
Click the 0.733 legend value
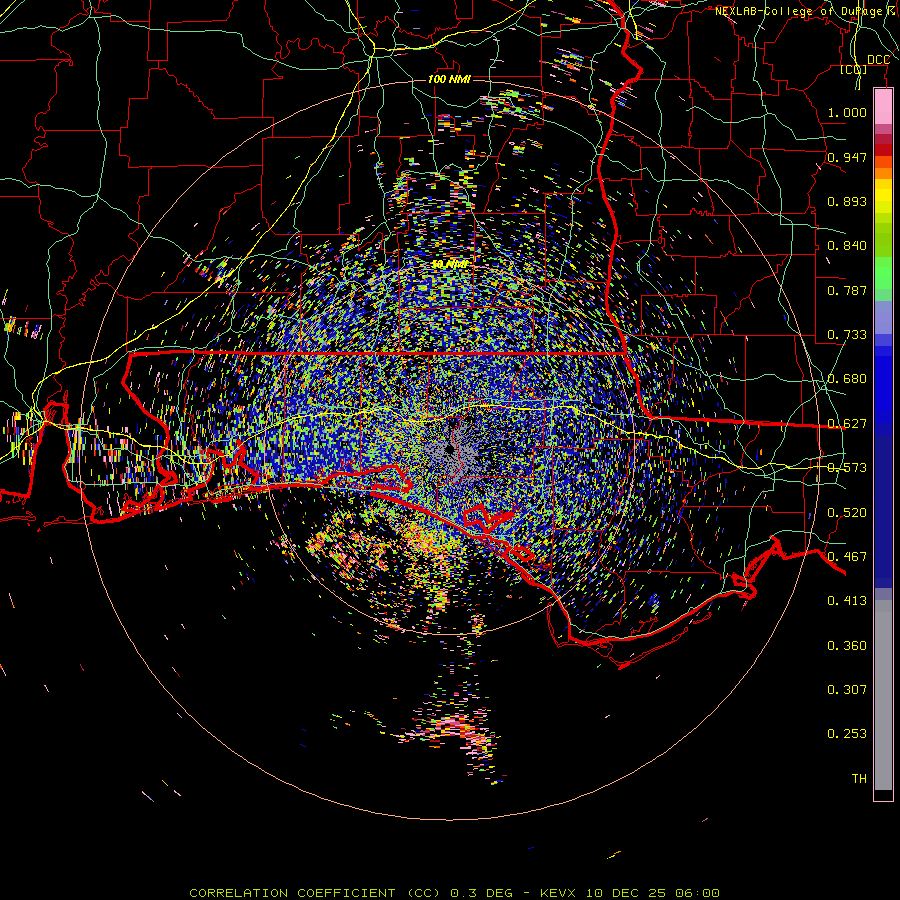point(847,335)
